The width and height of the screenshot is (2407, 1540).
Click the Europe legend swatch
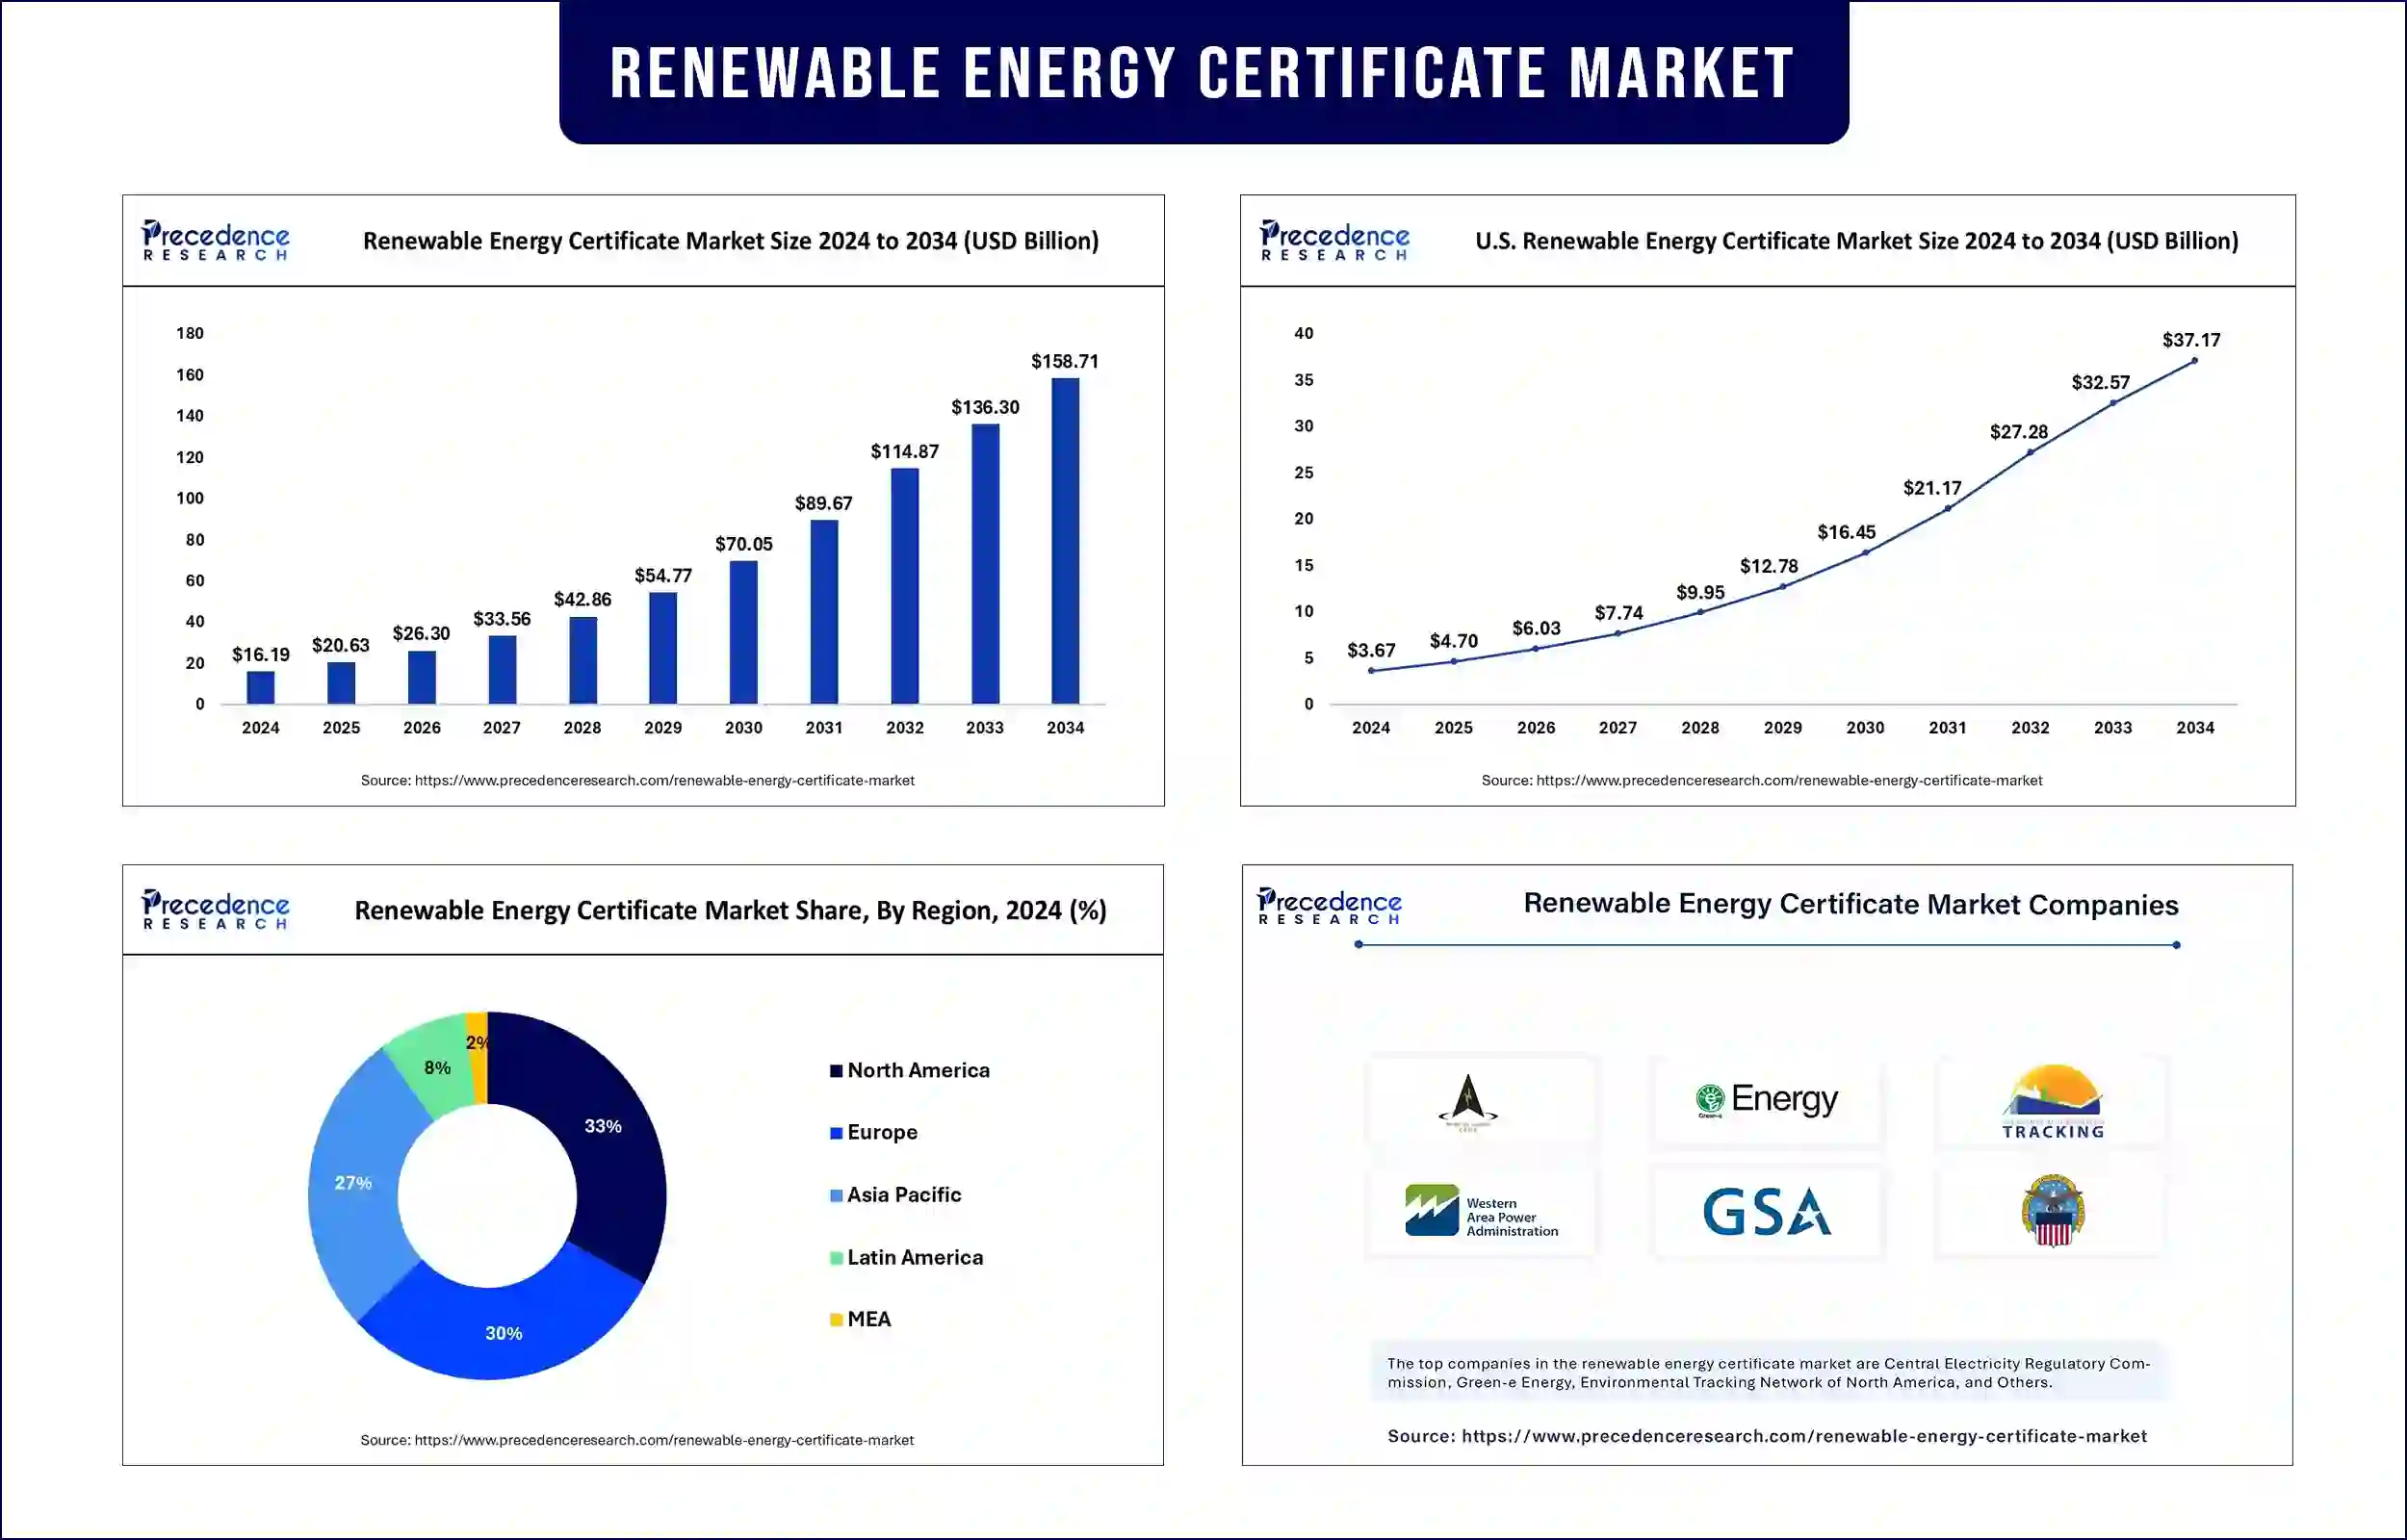tap(836, 1133)
